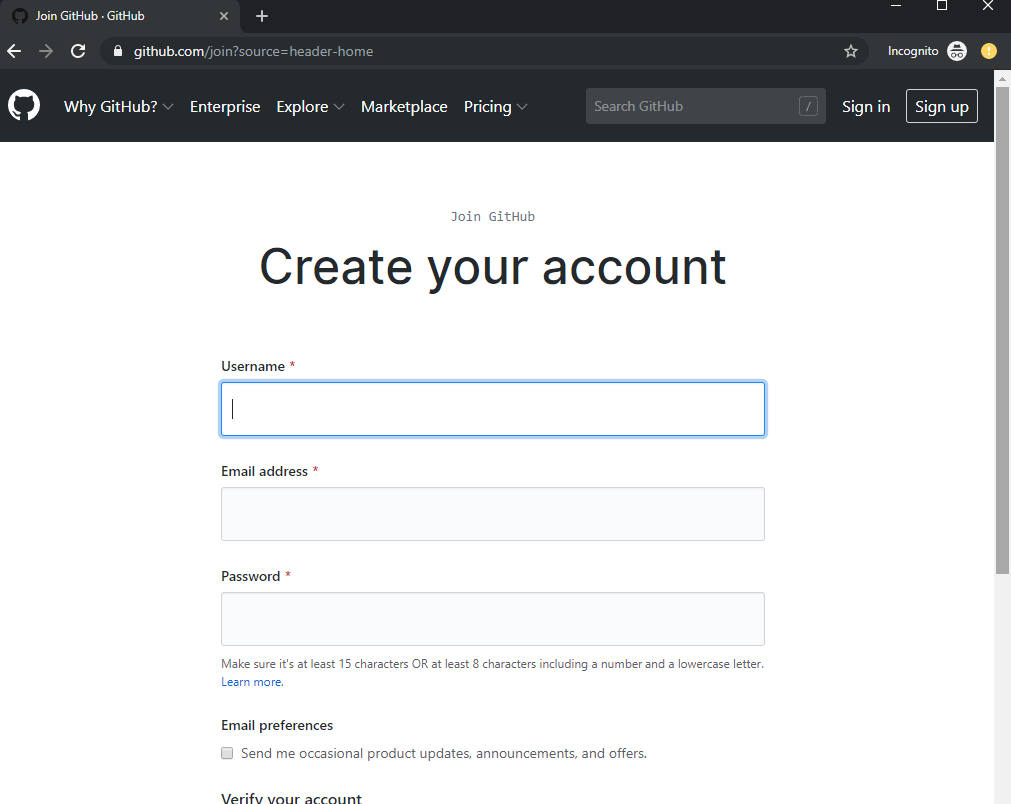Open the Marketplace page
Screen dimensions: 1011x804
tap(404, 106)
